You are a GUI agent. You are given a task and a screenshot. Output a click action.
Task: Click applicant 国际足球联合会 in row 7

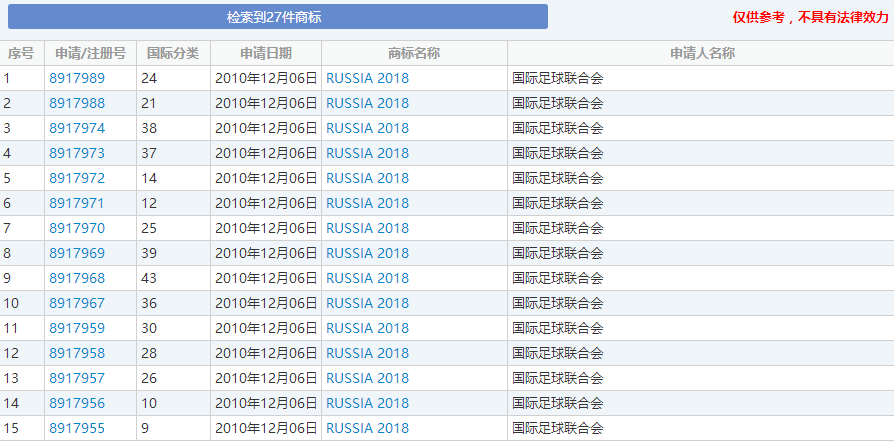coord(558,229)
